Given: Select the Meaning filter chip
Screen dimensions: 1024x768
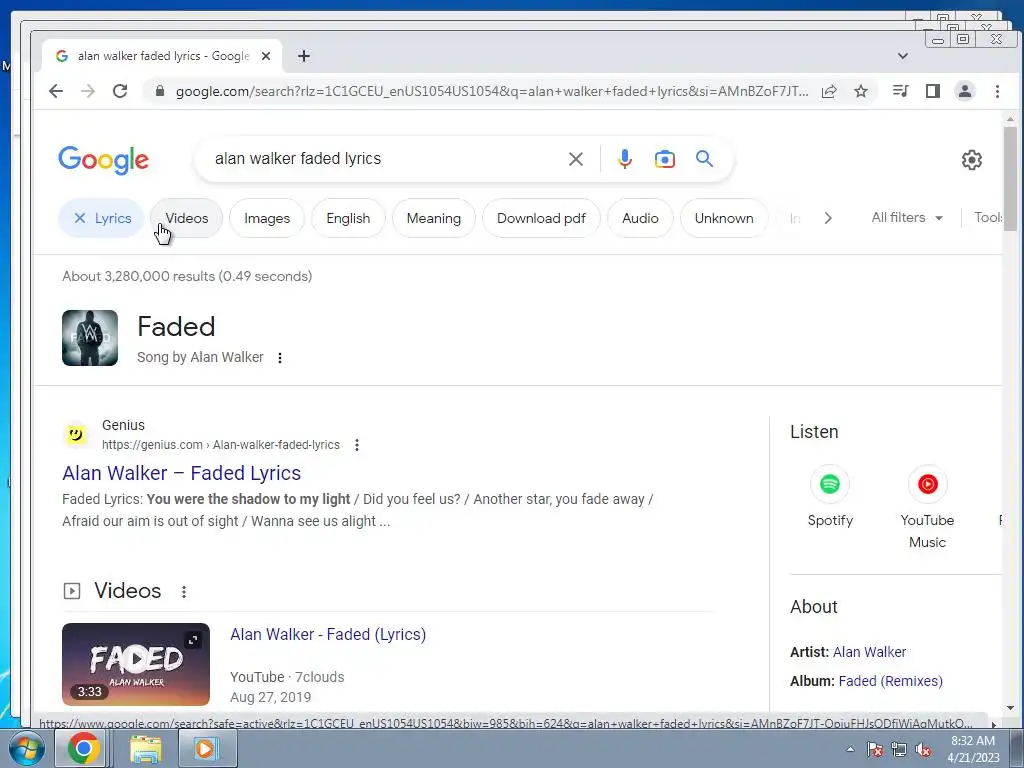Looking at the screenshot, I should coord(434,218).
